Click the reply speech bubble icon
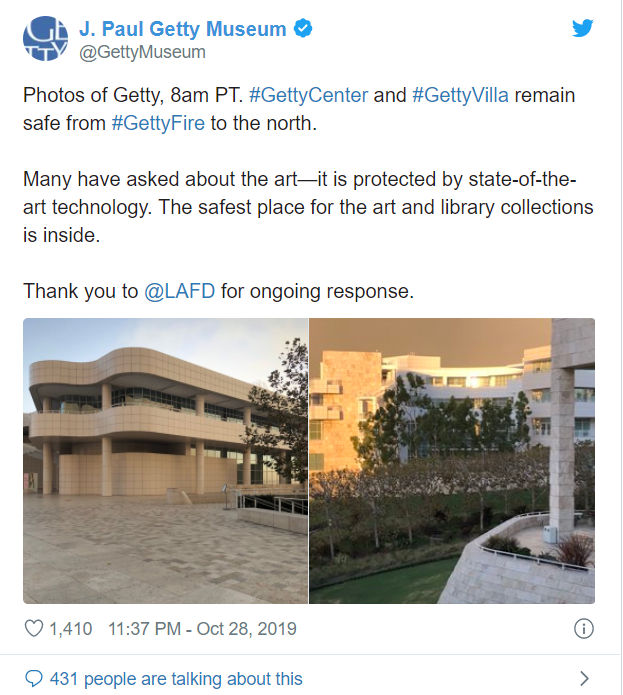 (33, 679)
